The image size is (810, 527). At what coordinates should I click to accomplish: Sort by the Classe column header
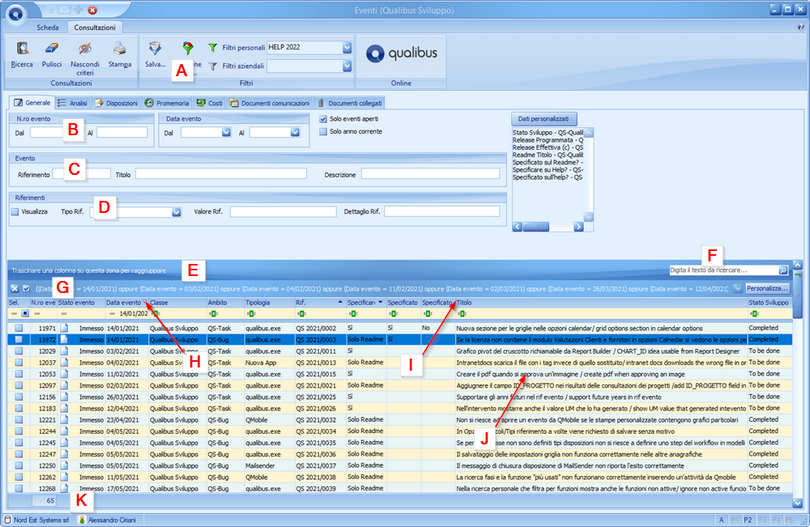(177, 302)
